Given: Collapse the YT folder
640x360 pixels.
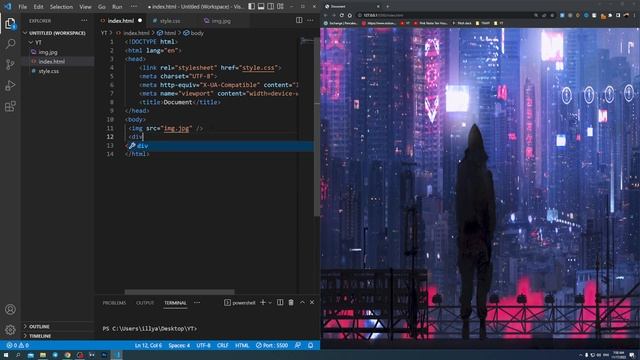Looking at the screenshot, I should point(38,42).
